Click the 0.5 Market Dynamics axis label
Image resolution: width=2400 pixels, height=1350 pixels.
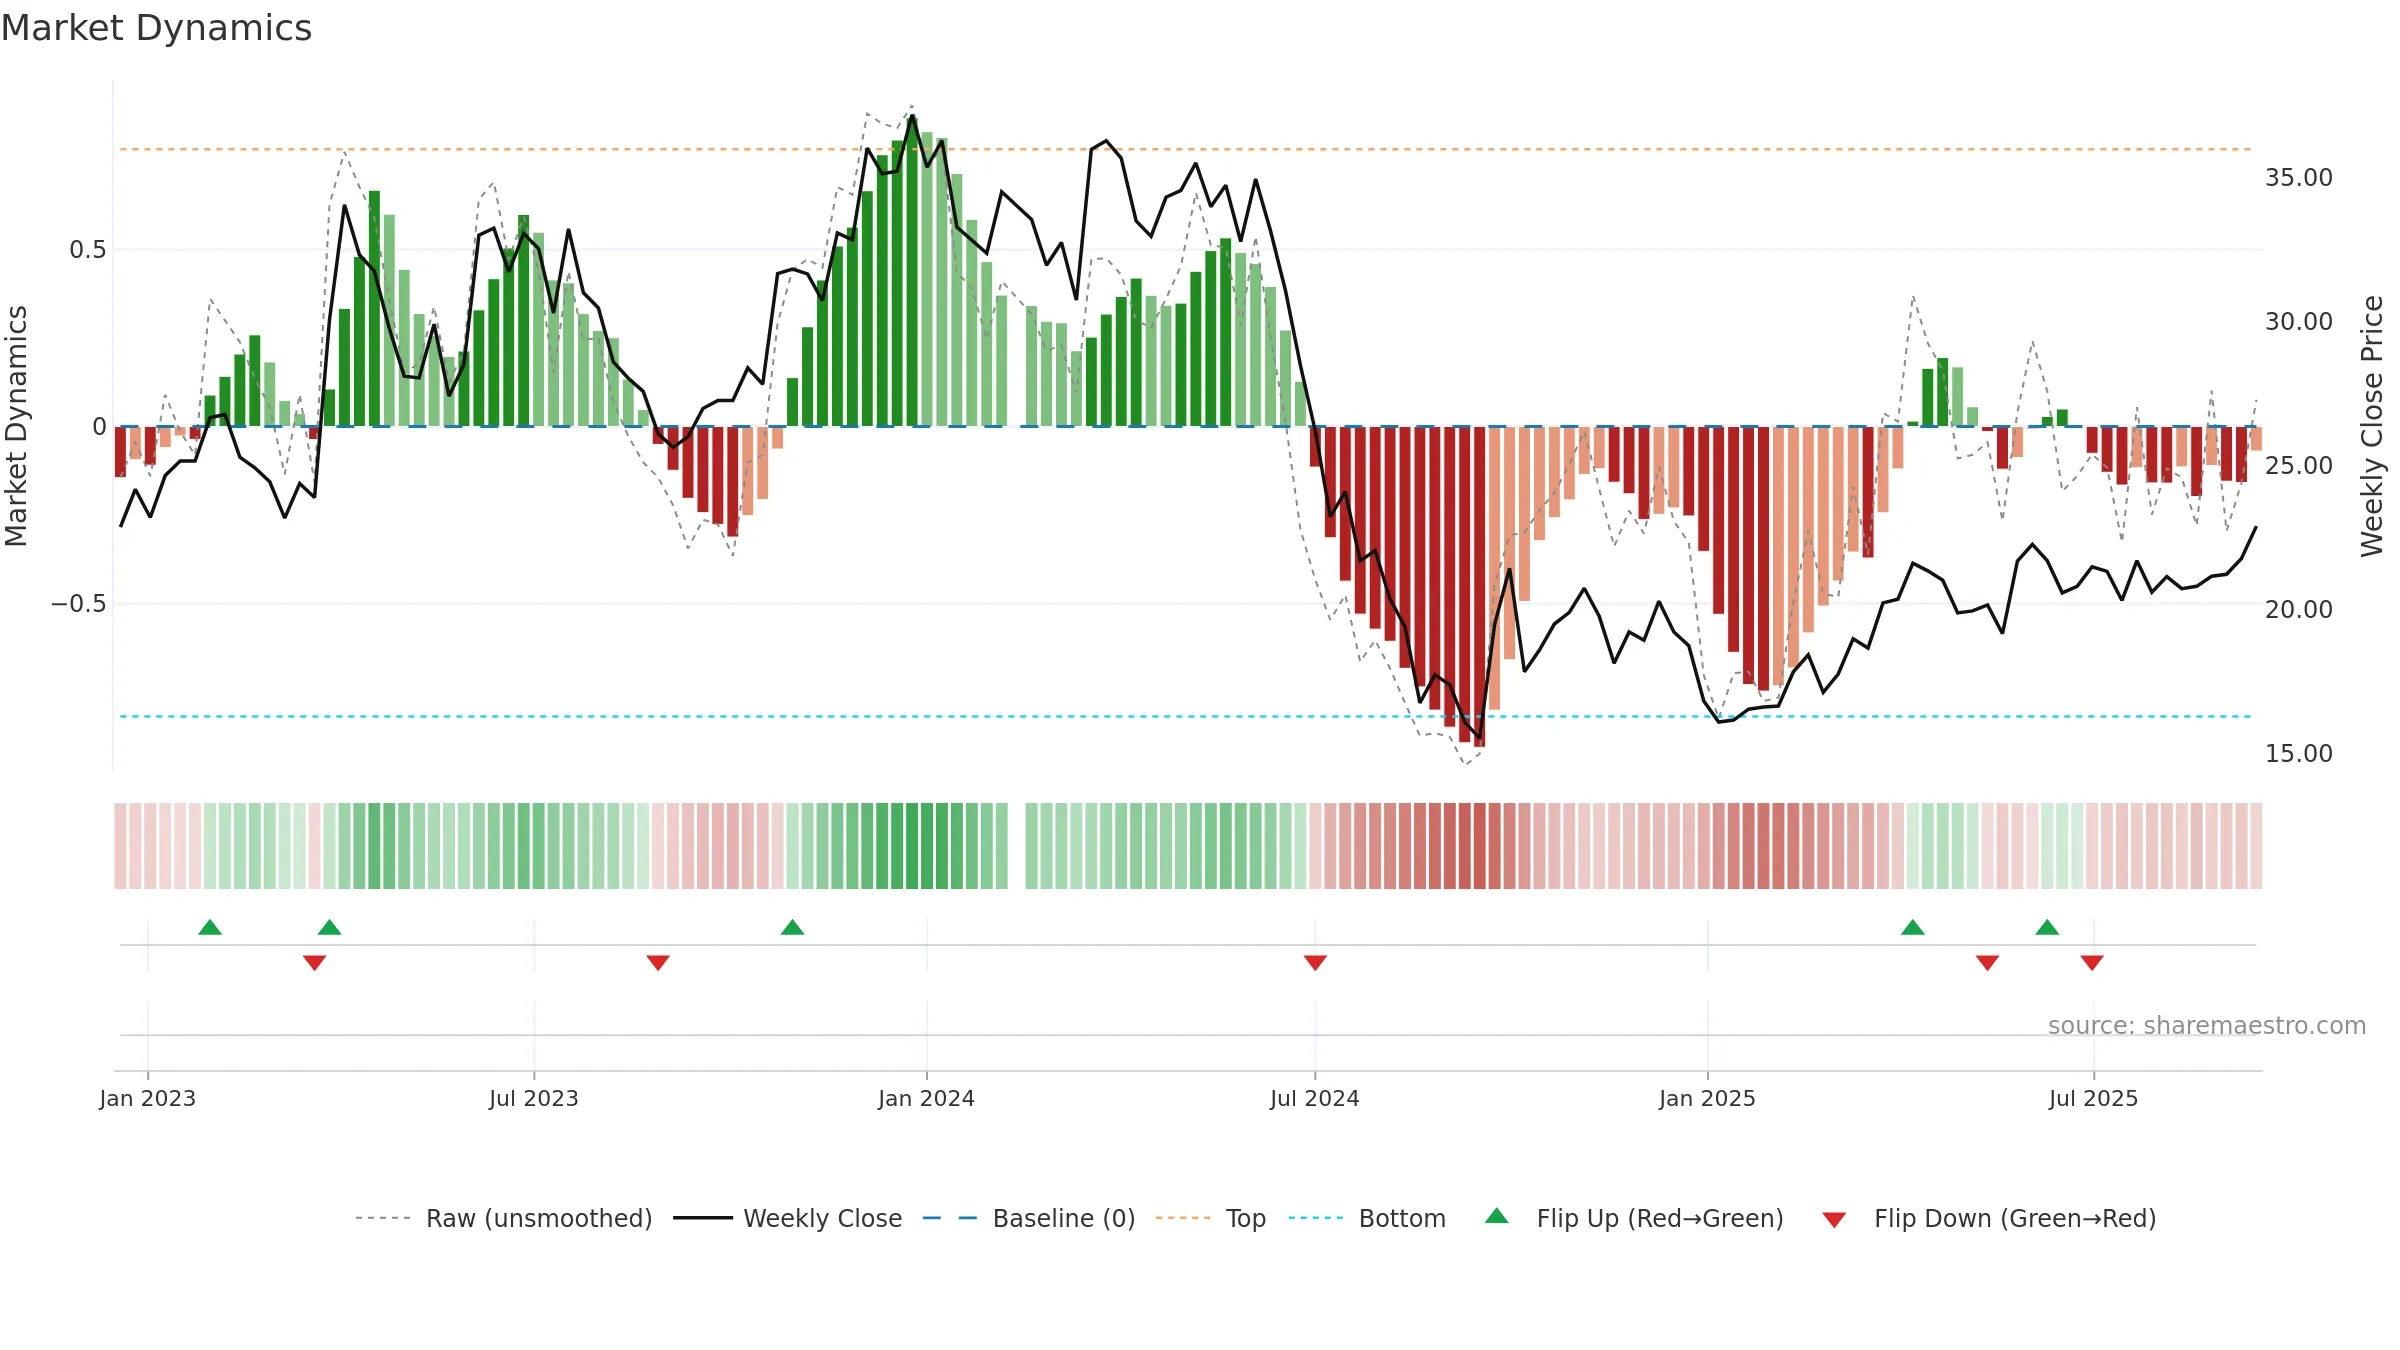88,250
